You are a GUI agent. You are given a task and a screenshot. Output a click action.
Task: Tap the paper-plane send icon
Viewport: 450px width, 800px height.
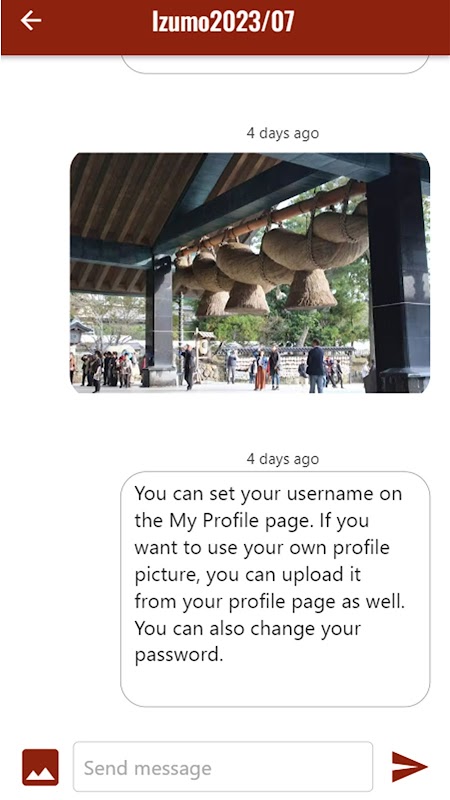point(409,766)
